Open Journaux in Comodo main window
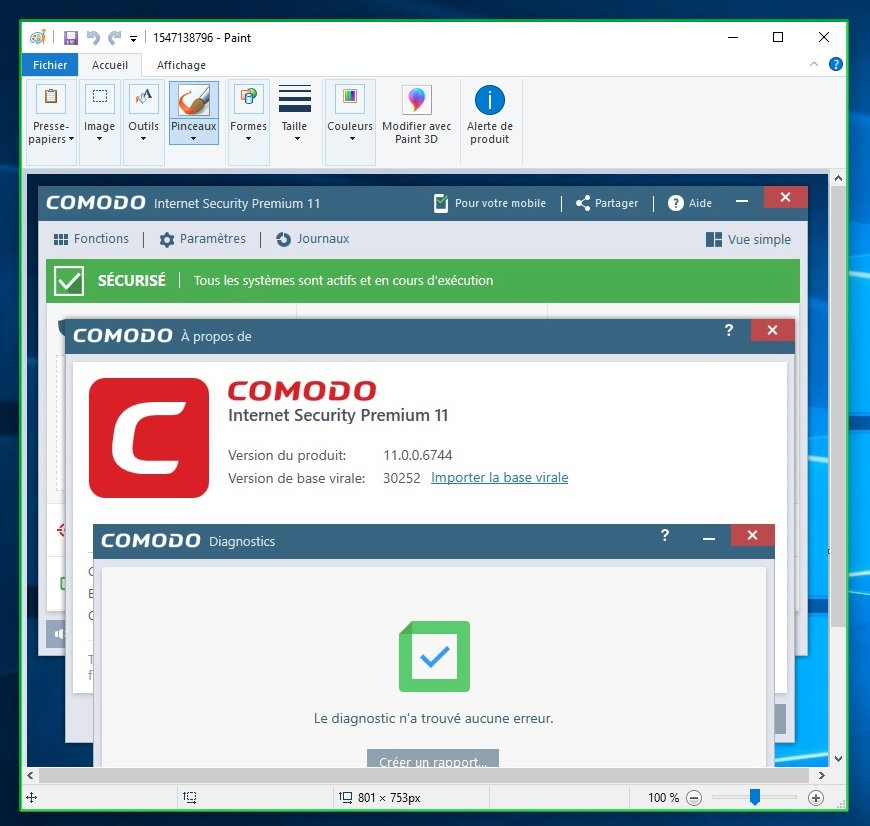870x826 pixels. (312, 239)
